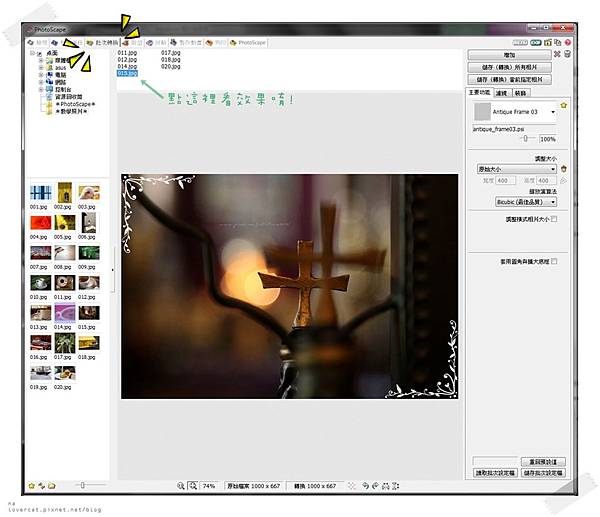Open the PhotoScape tab in top toolbar
The image size is (600, 517).
248,42
